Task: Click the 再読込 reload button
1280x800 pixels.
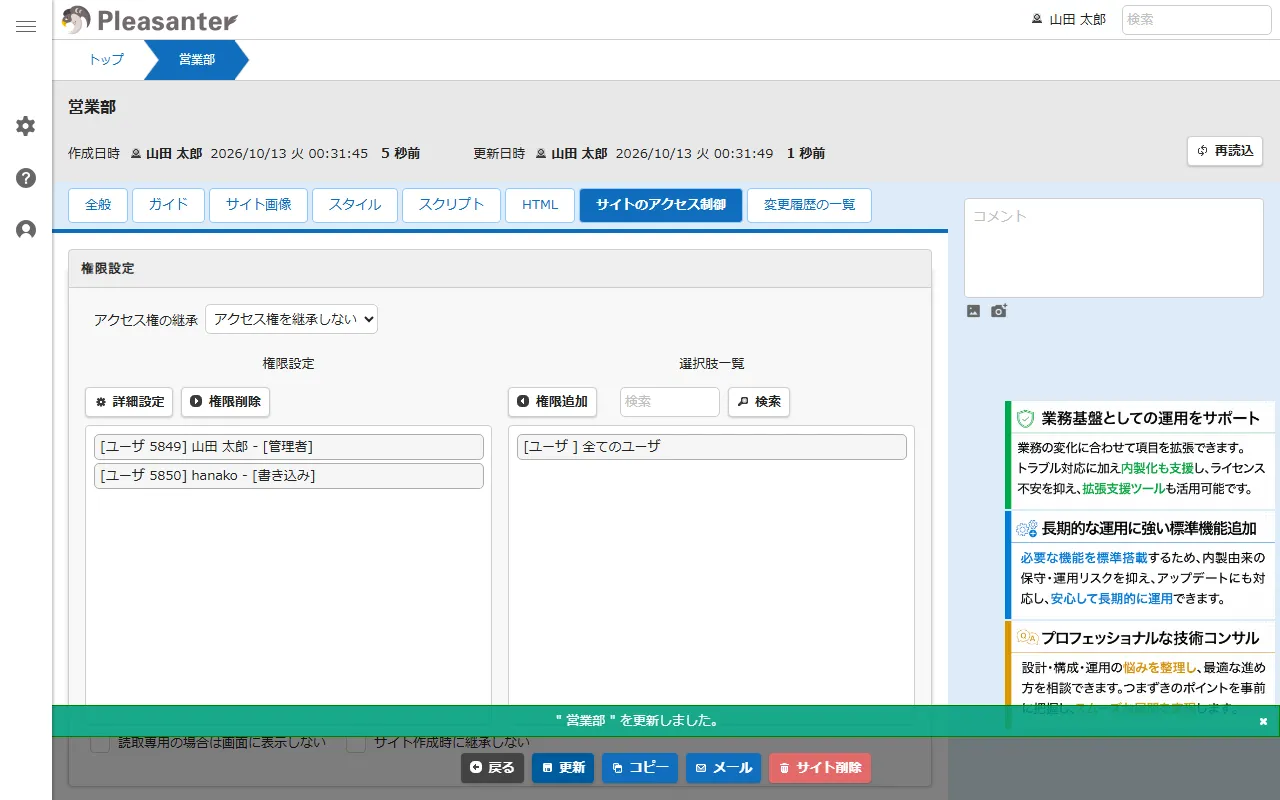Action: [1225, 151]
